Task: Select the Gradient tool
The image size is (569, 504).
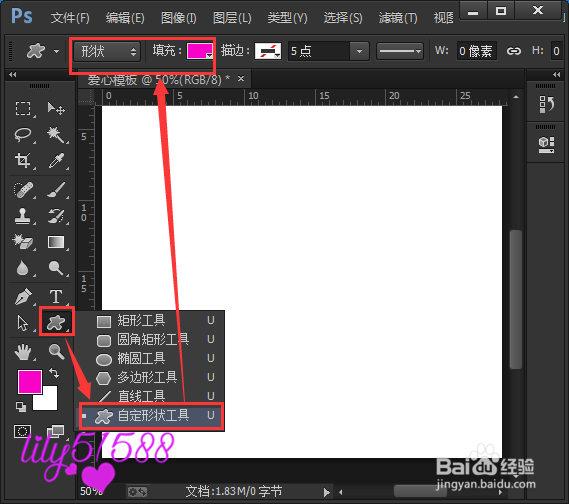Action: [x=56, y=242]
